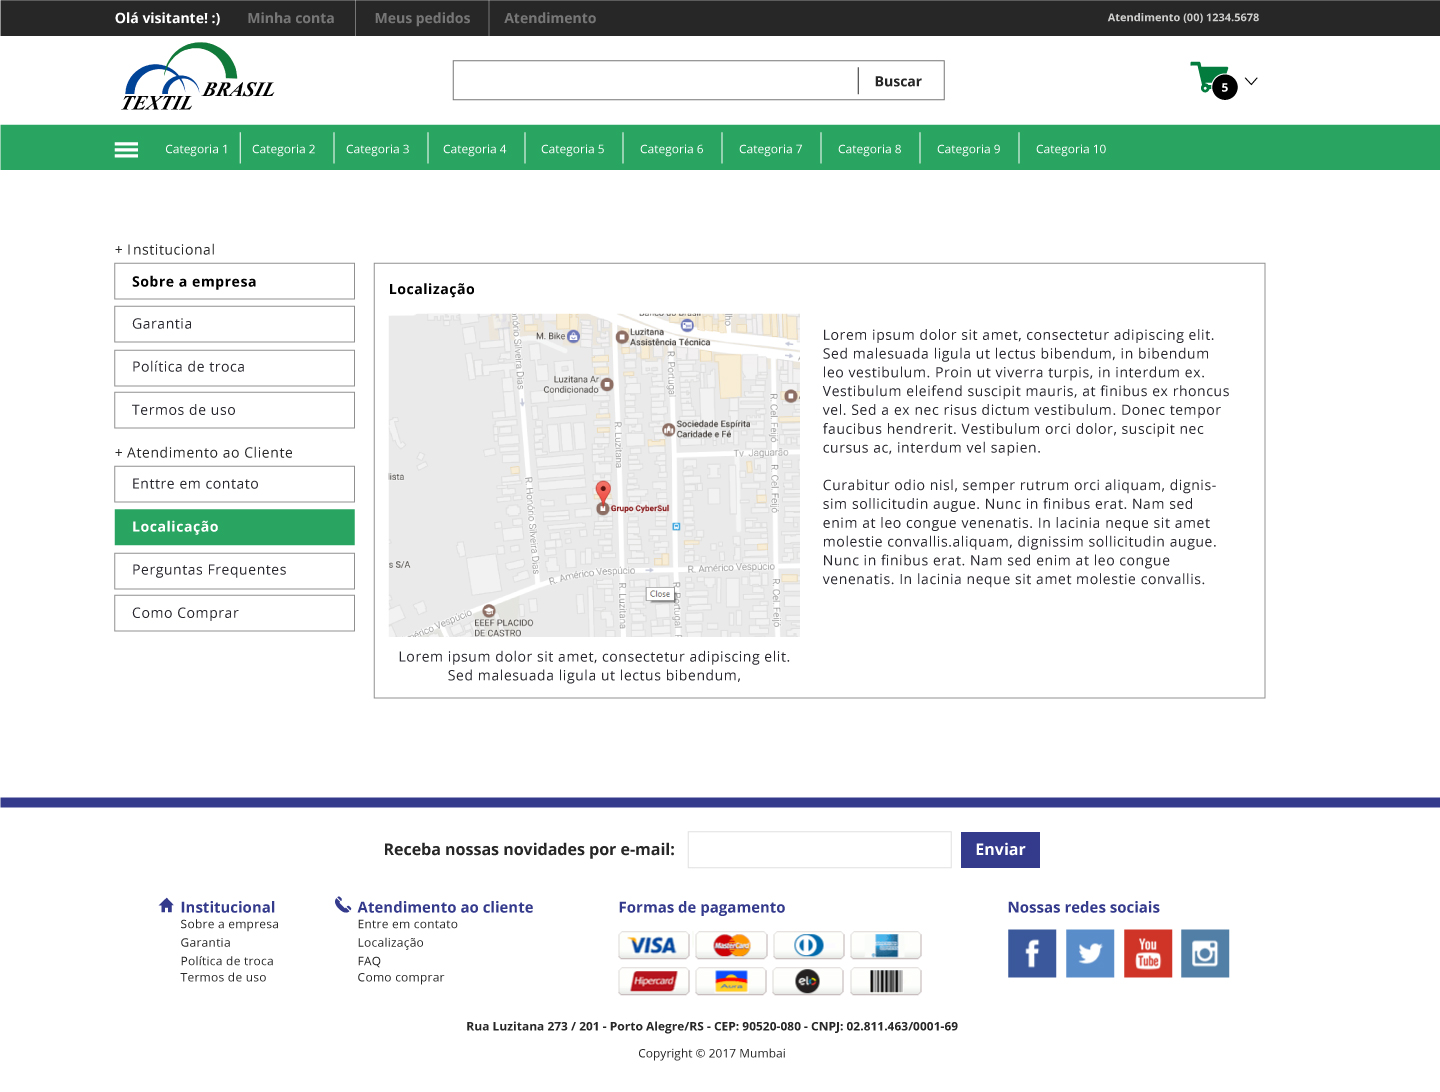This screenshot has height=1092, width=1440.
Task: Click the Visa payment icon
Action: point(653,945)
